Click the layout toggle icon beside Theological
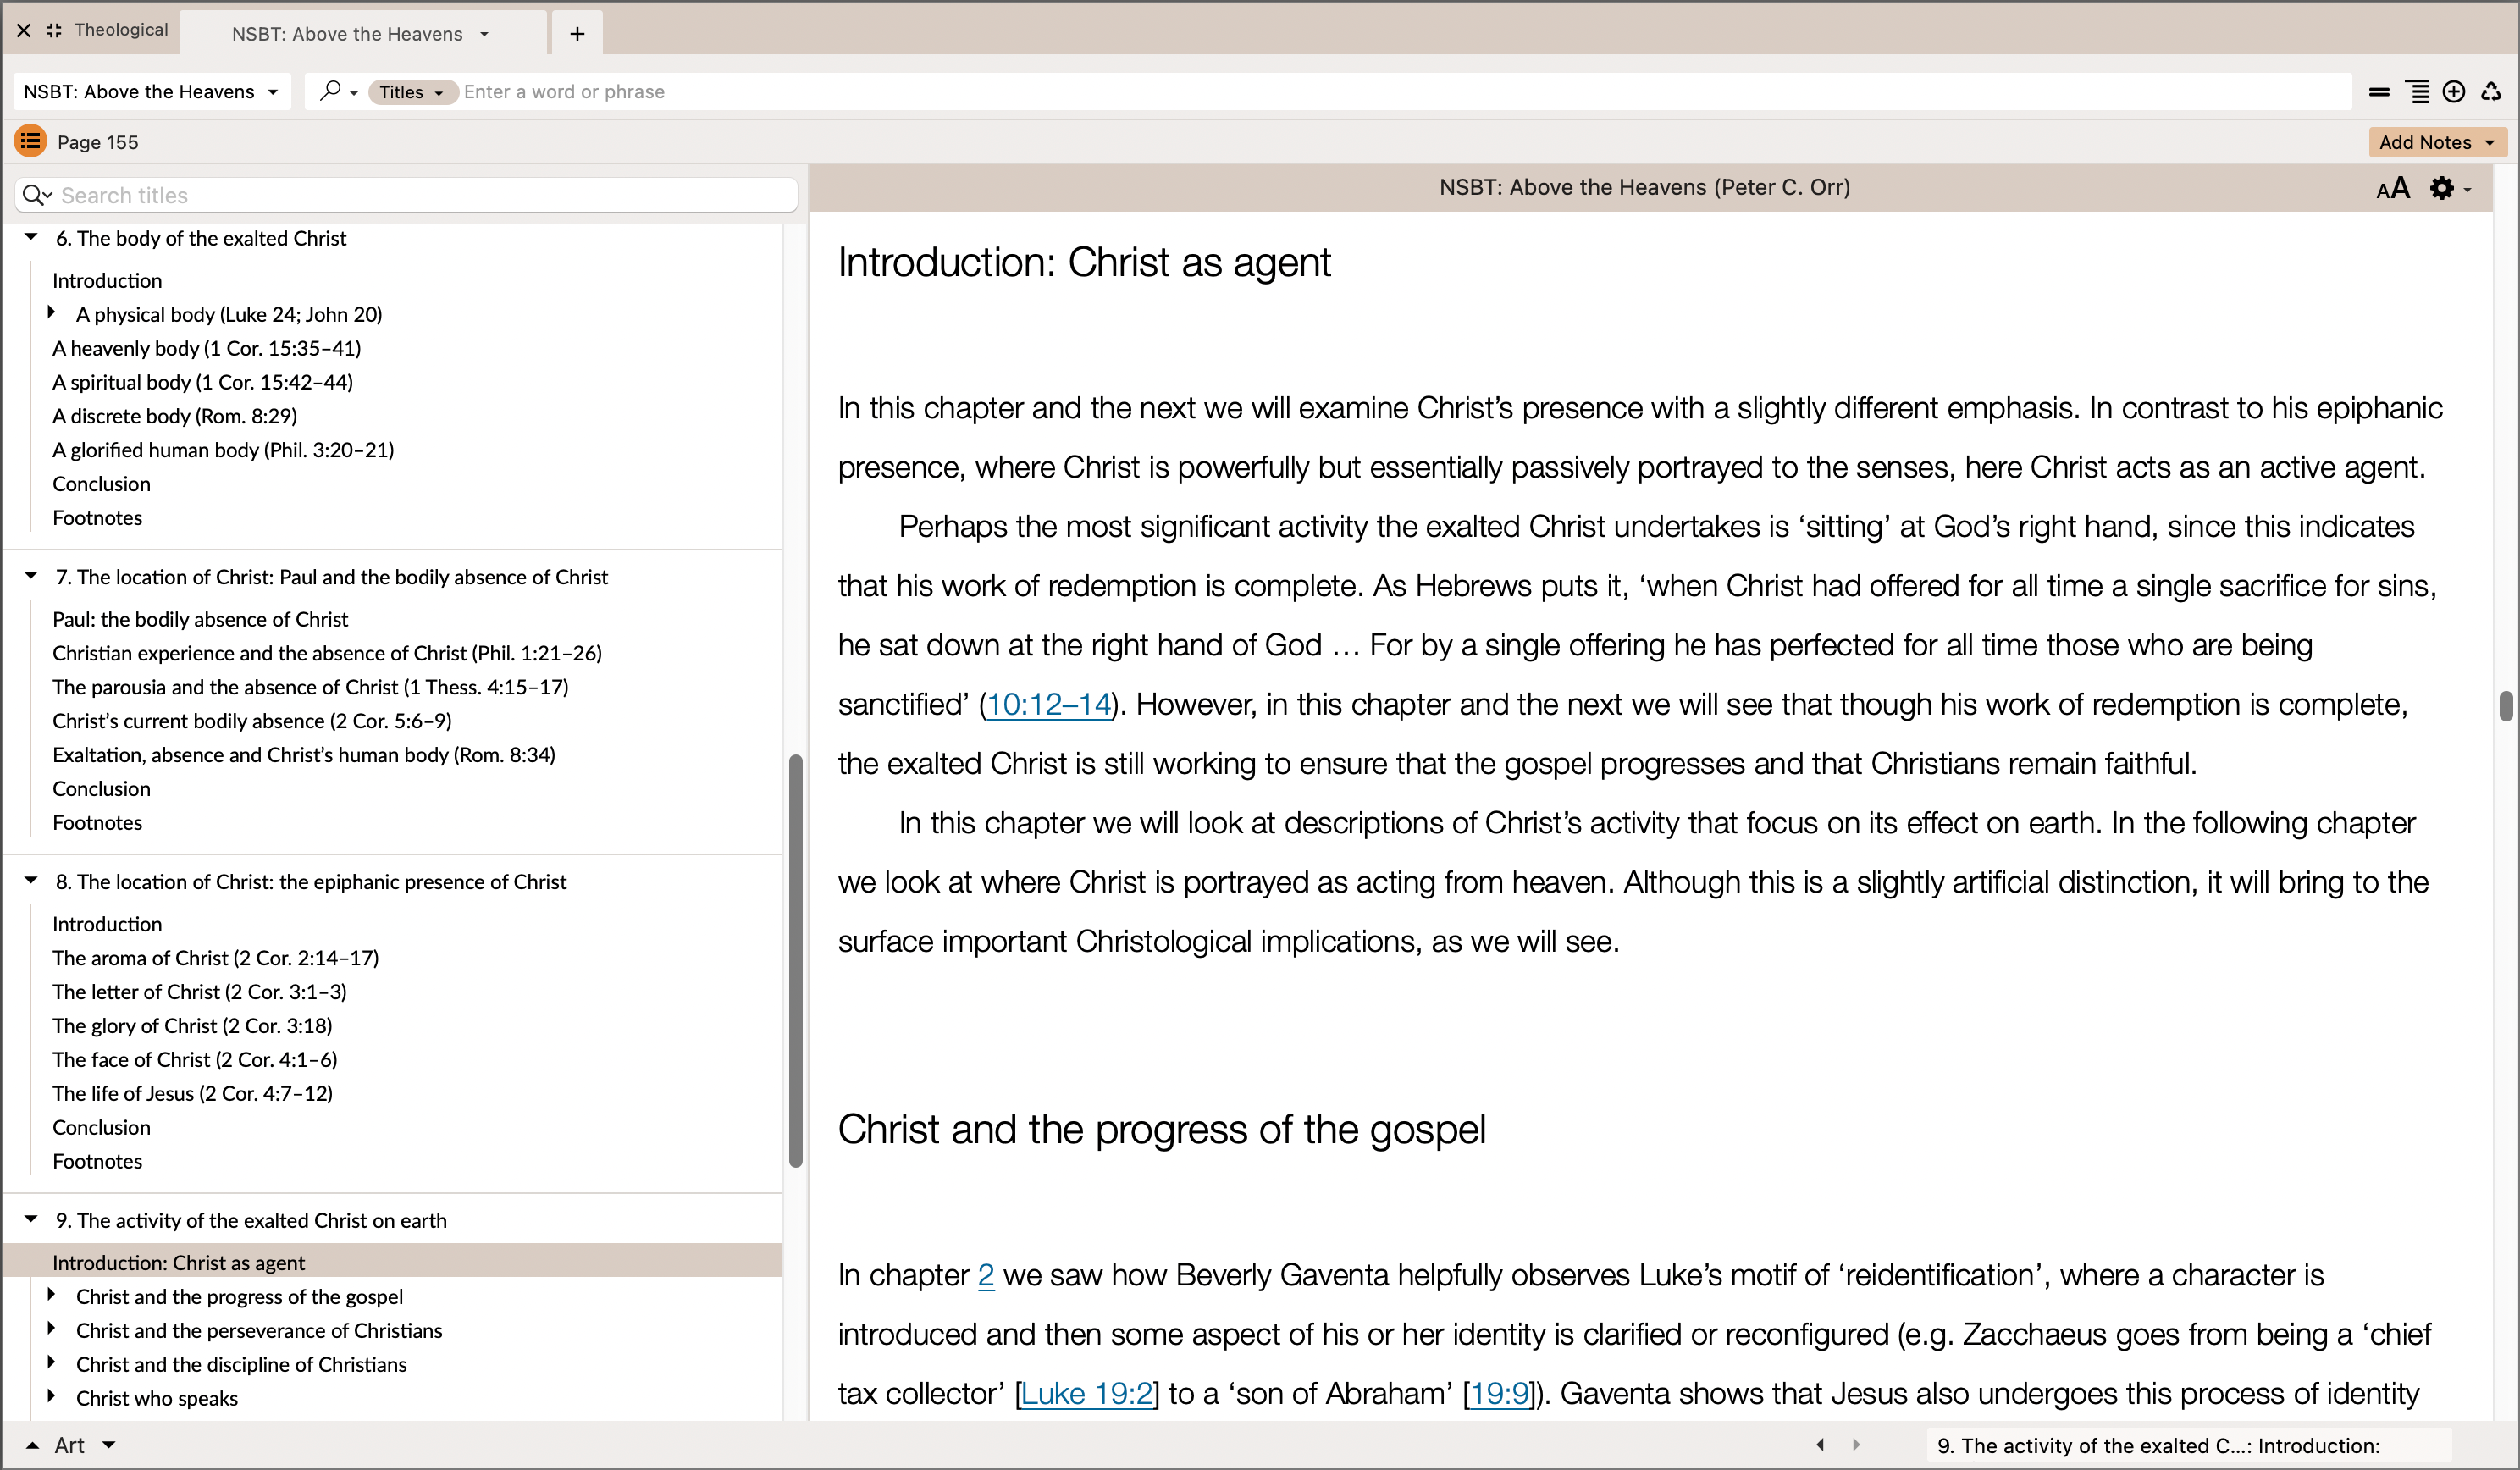 pos(54,30)
